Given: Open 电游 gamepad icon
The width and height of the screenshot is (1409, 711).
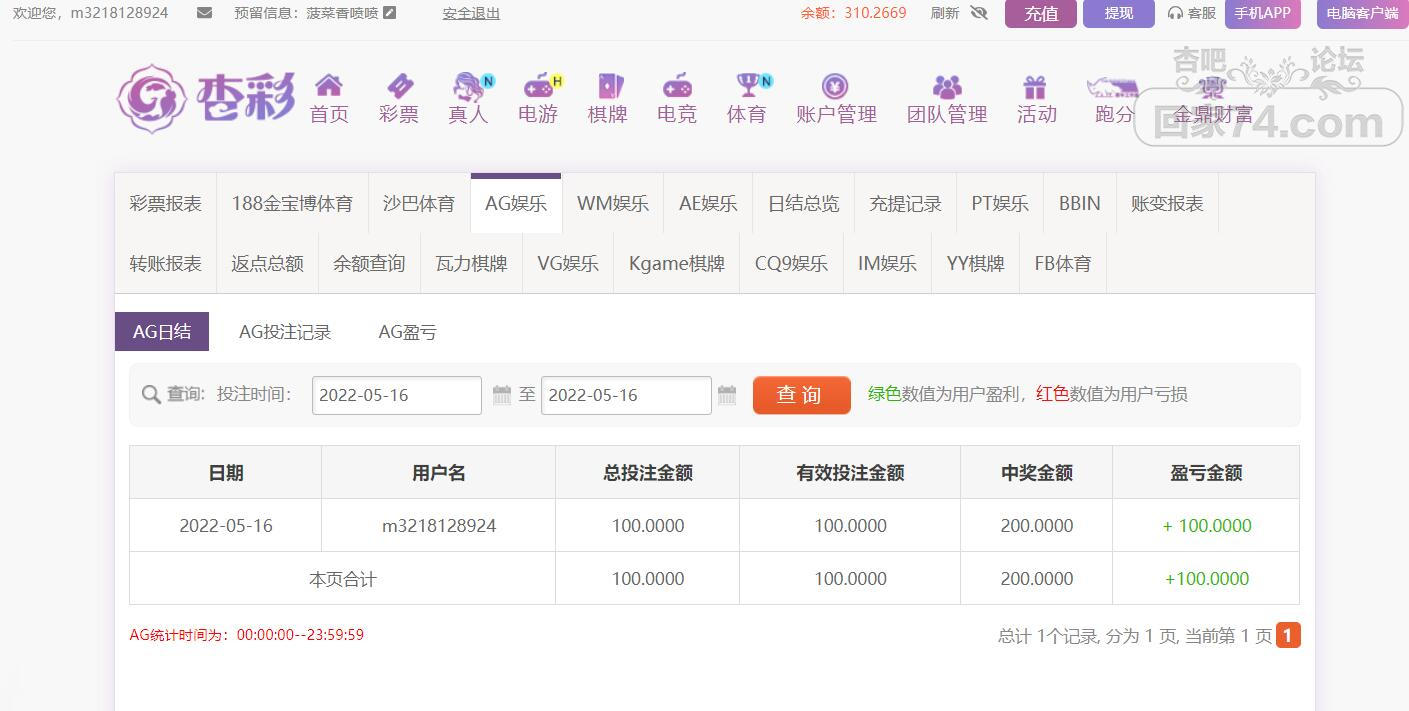Looking at the screenshot, I should (x=538, y=86).
